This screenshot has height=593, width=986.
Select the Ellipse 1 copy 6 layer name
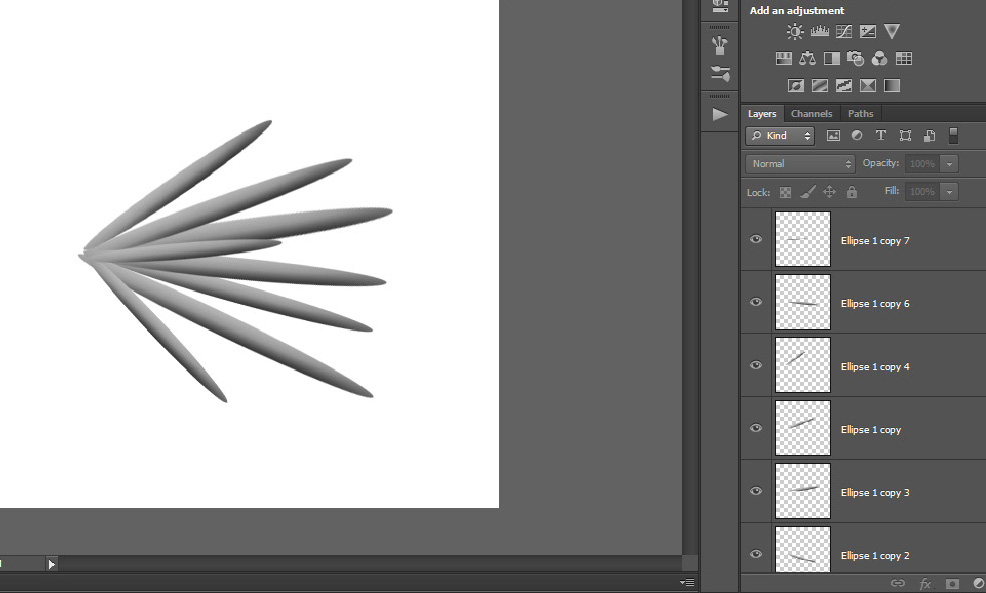(875, 304)
